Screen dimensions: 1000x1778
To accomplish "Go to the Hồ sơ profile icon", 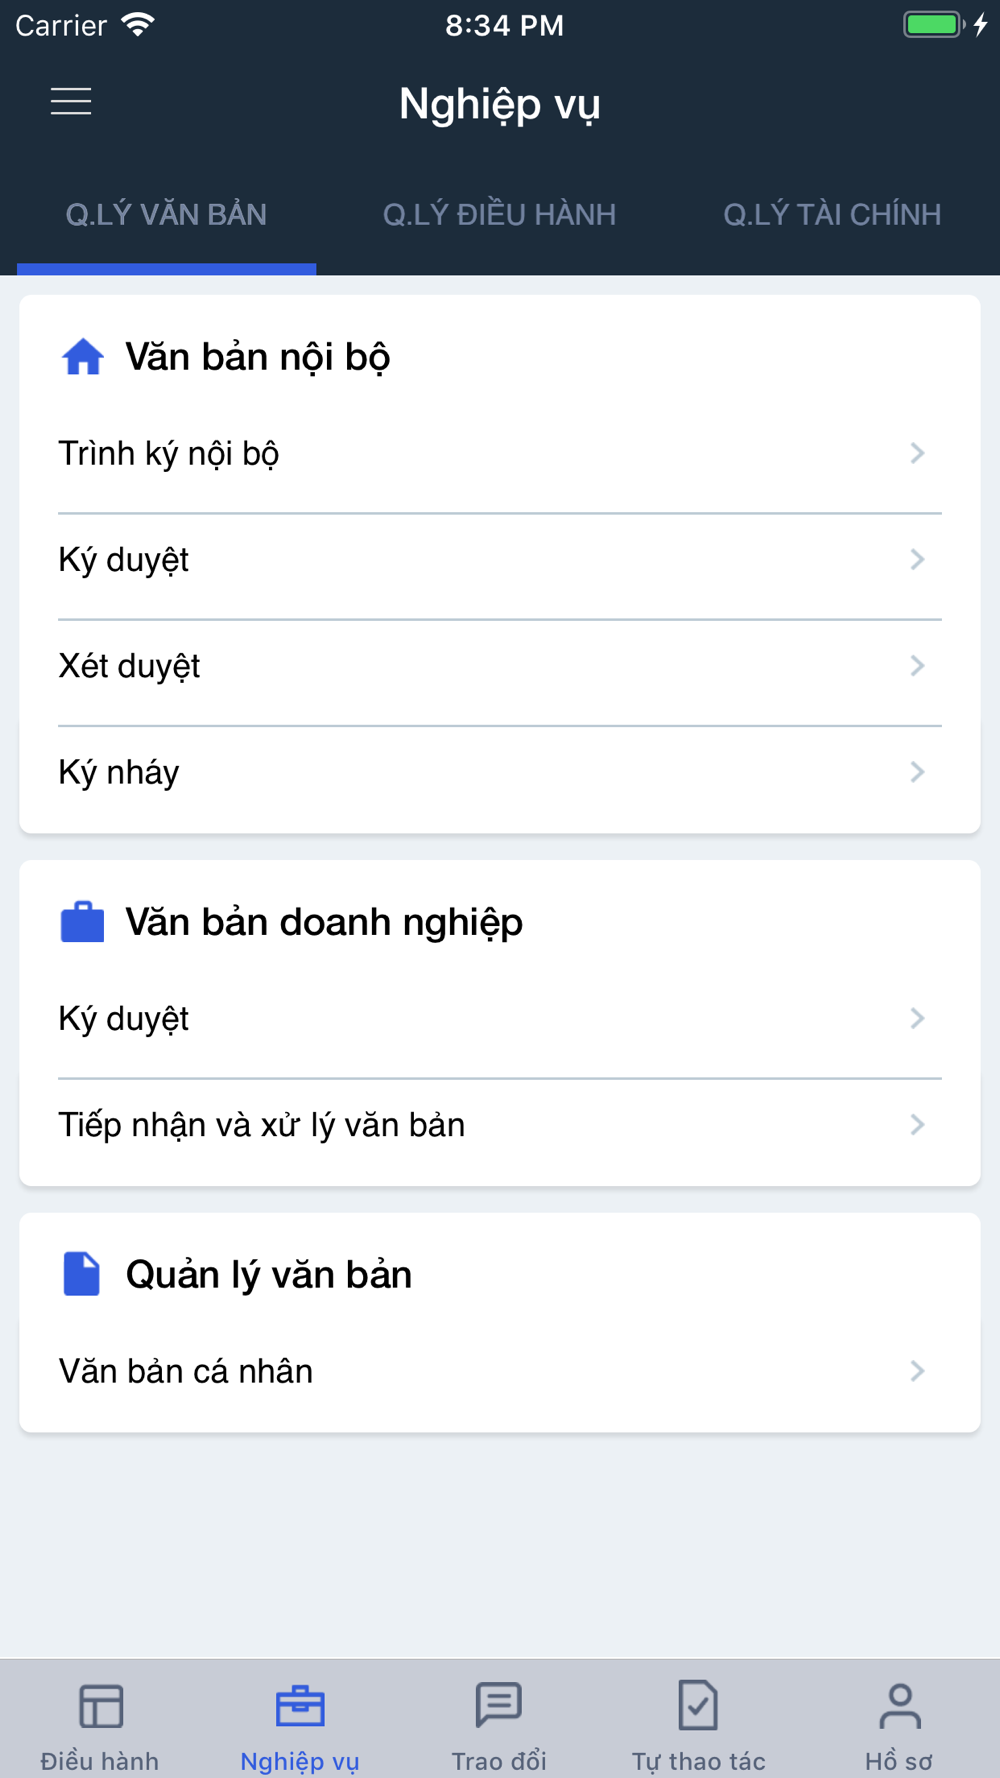I will [900, 1706].
